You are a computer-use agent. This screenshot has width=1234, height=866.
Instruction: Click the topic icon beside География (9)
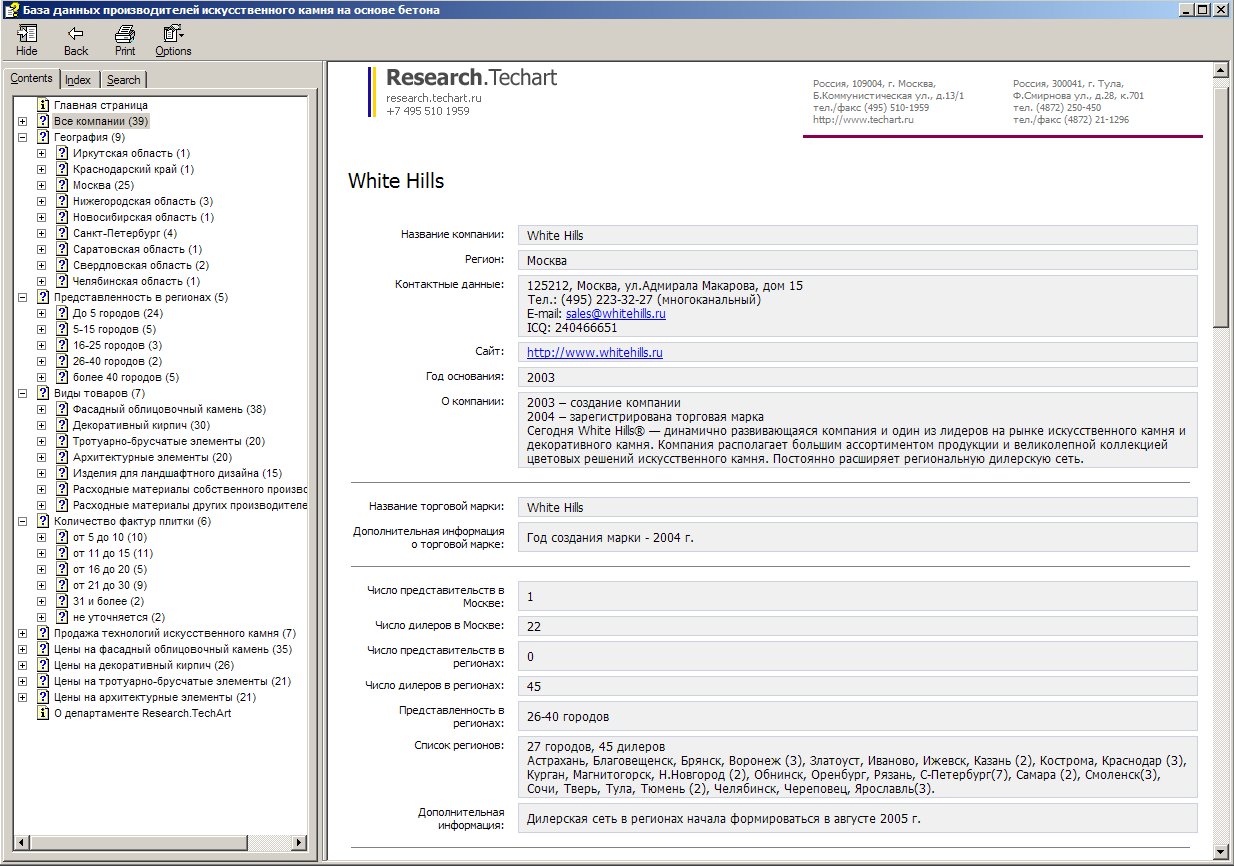tap(43, 137)
